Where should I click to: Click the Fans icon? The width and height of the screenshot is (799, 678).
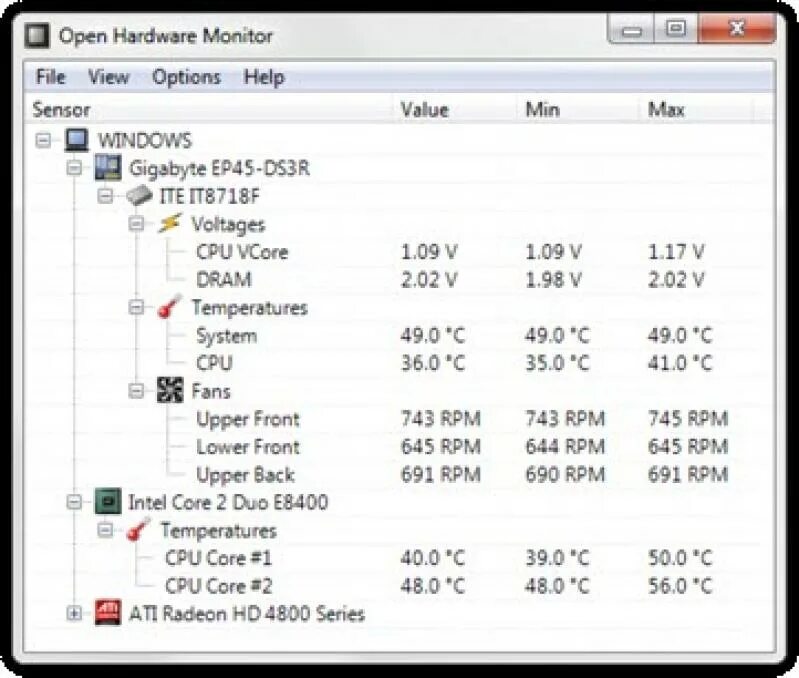point(170,390)
